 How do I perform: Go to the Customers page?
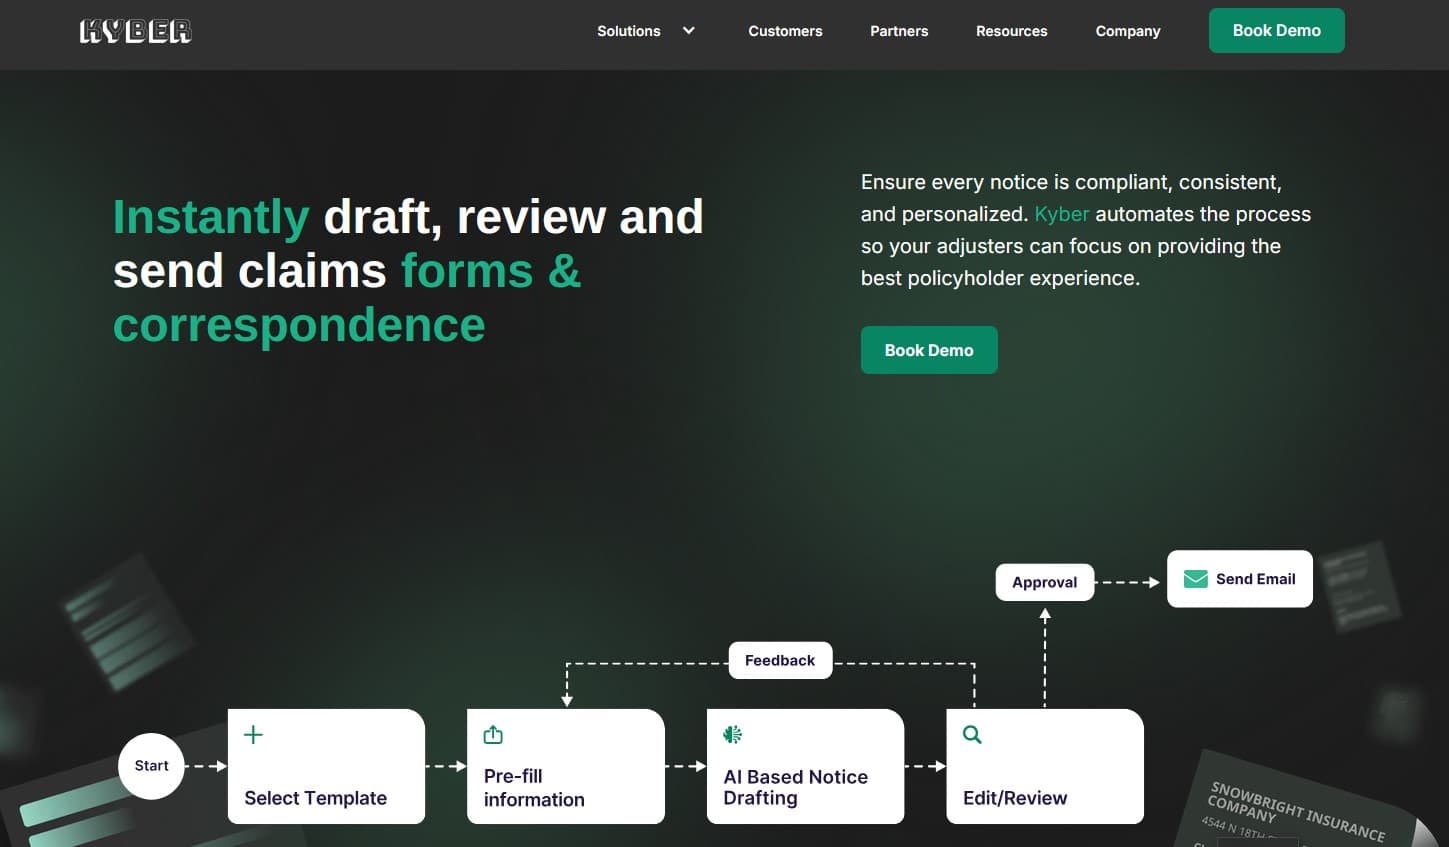(x=785, y=31)
